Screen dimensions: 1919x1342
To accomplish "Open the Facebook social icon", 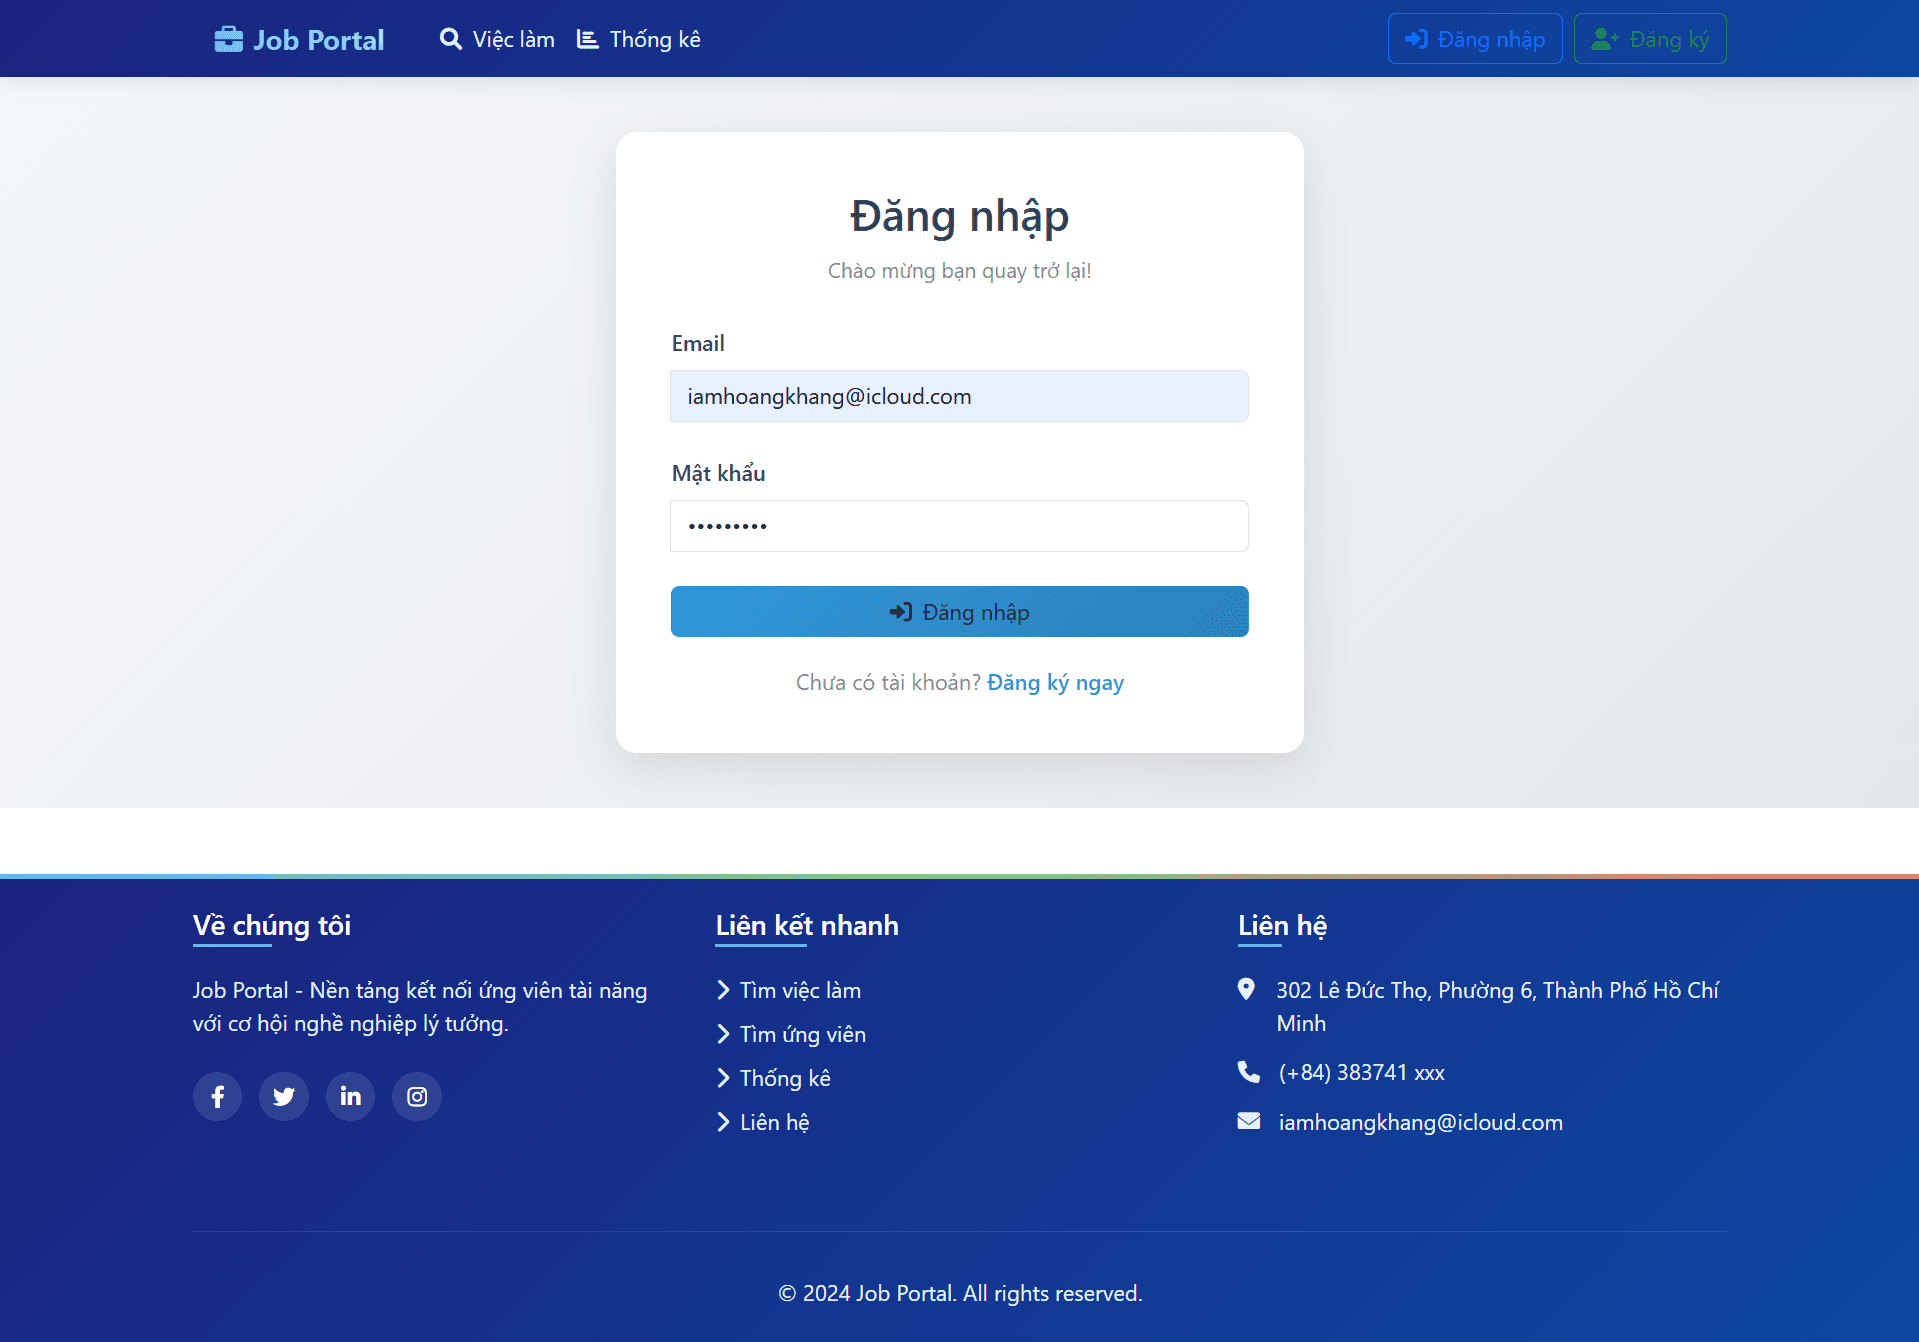I will pyautogui.click(x=217, y=1096).
